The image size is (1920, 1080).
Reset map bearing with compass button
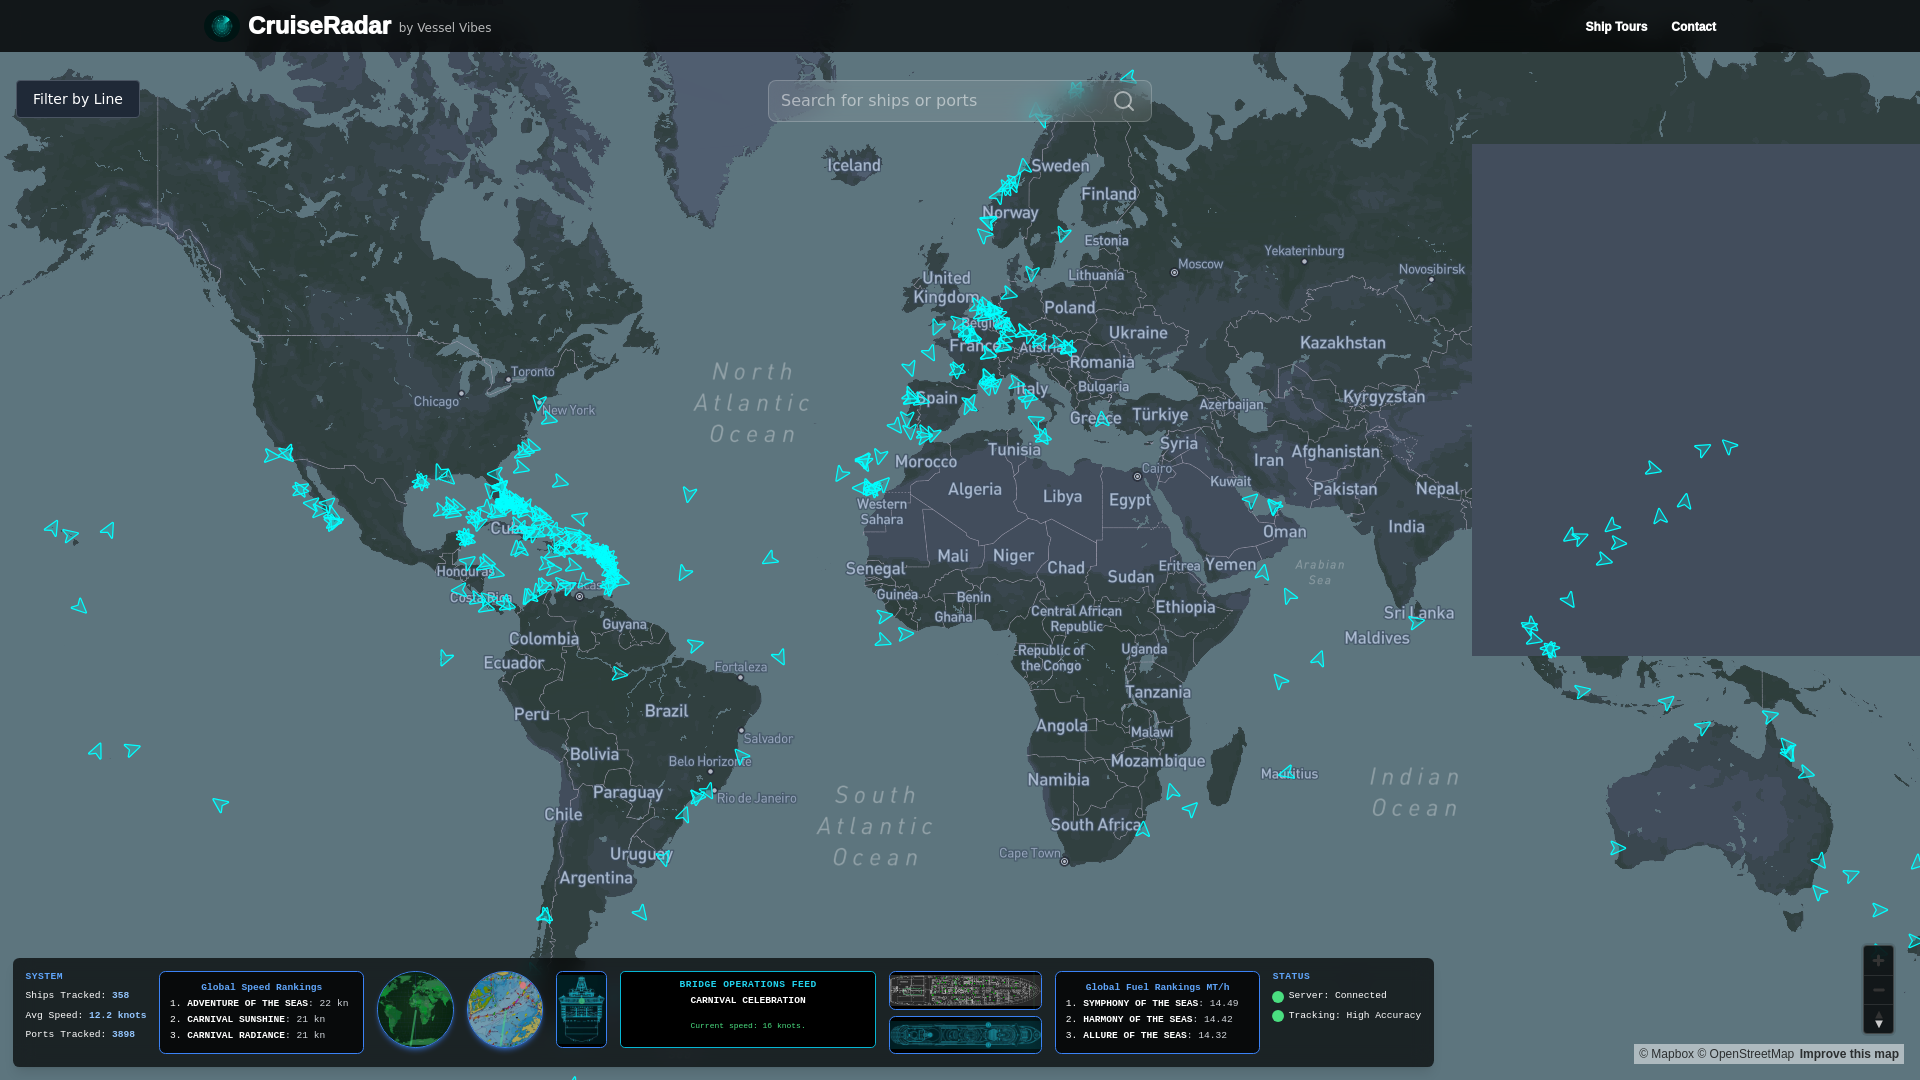[x=1878, y=1019]
